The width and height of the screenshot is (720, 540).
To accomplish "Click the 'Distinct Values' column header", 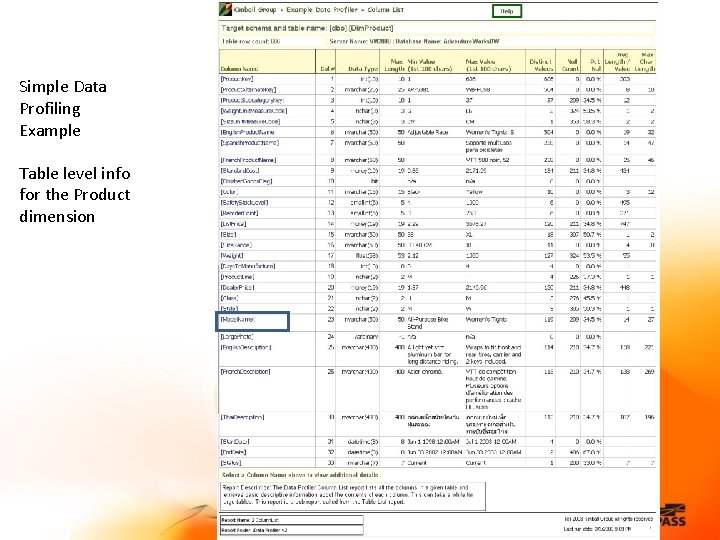I will pos(540,65).
